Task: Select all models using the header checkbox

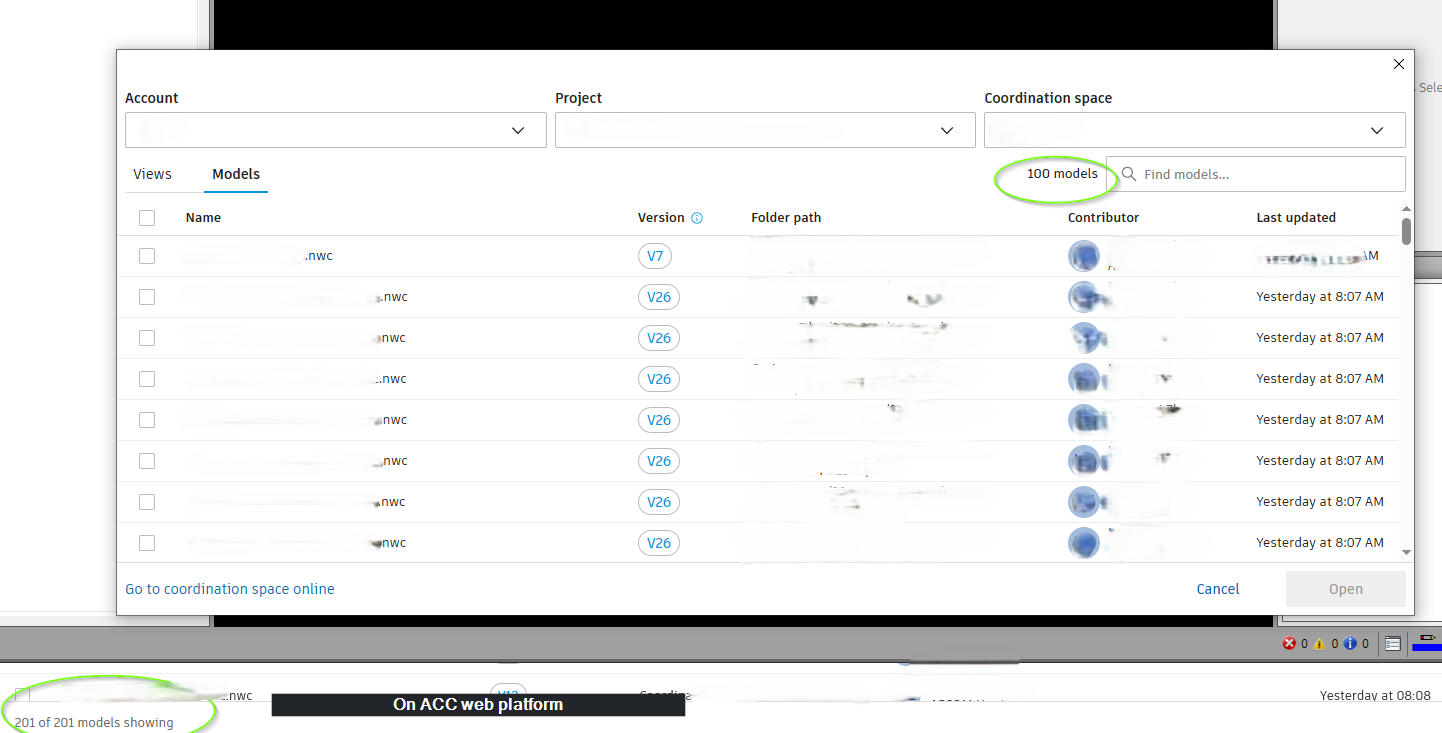Action: (147, 217)
